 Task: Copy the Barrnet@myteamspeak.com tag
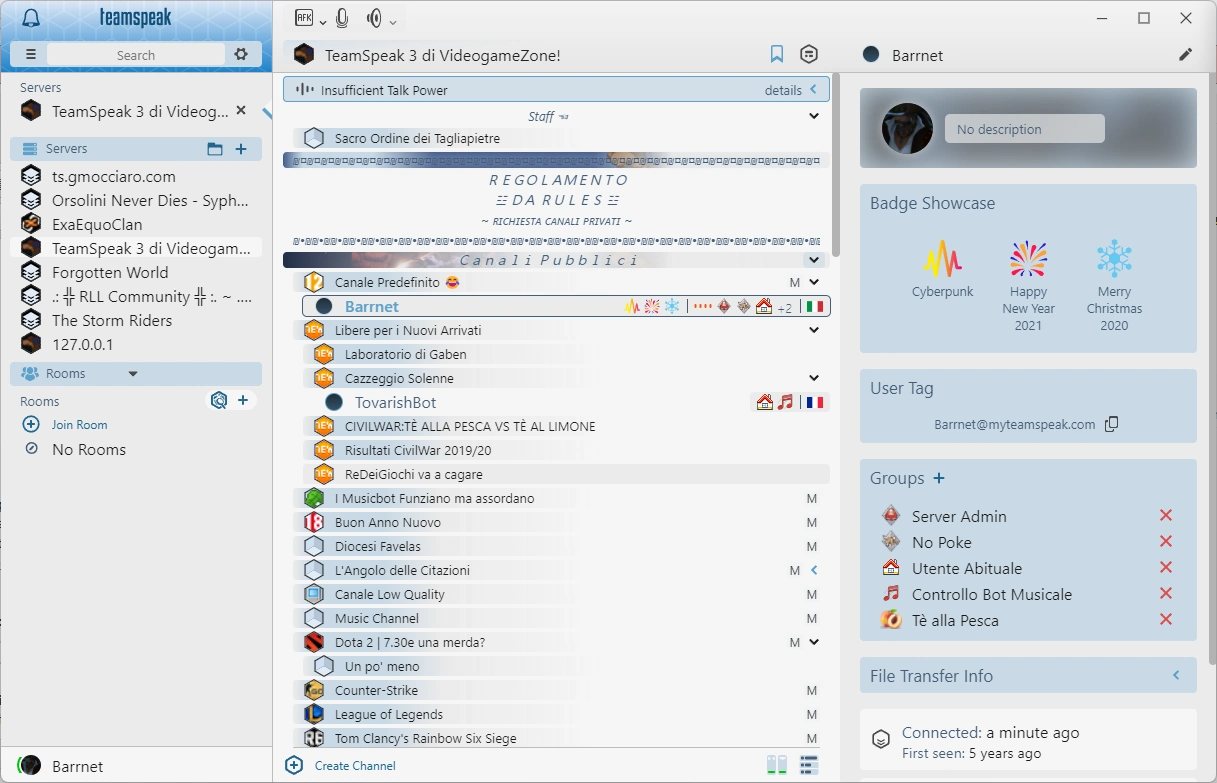(x=1111, y=424)
